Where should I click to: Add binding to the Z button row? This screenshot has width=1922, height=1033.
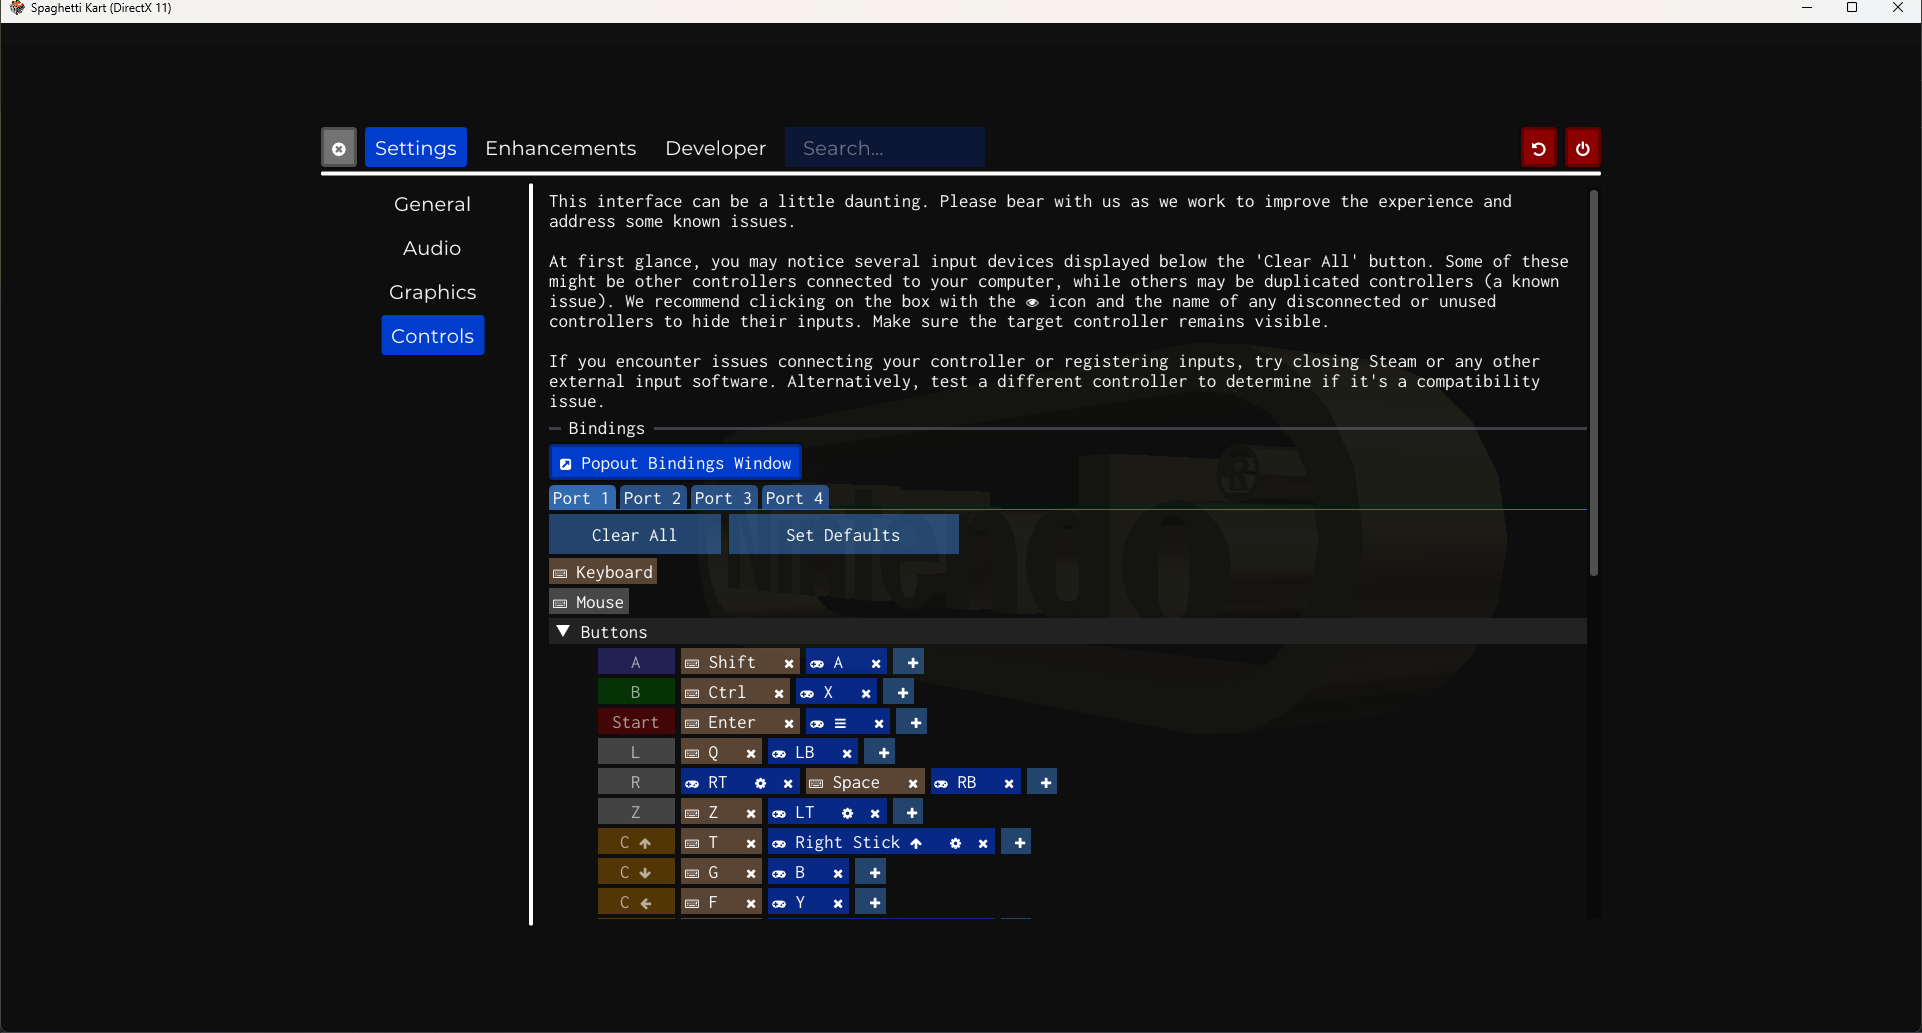point(911,813)
